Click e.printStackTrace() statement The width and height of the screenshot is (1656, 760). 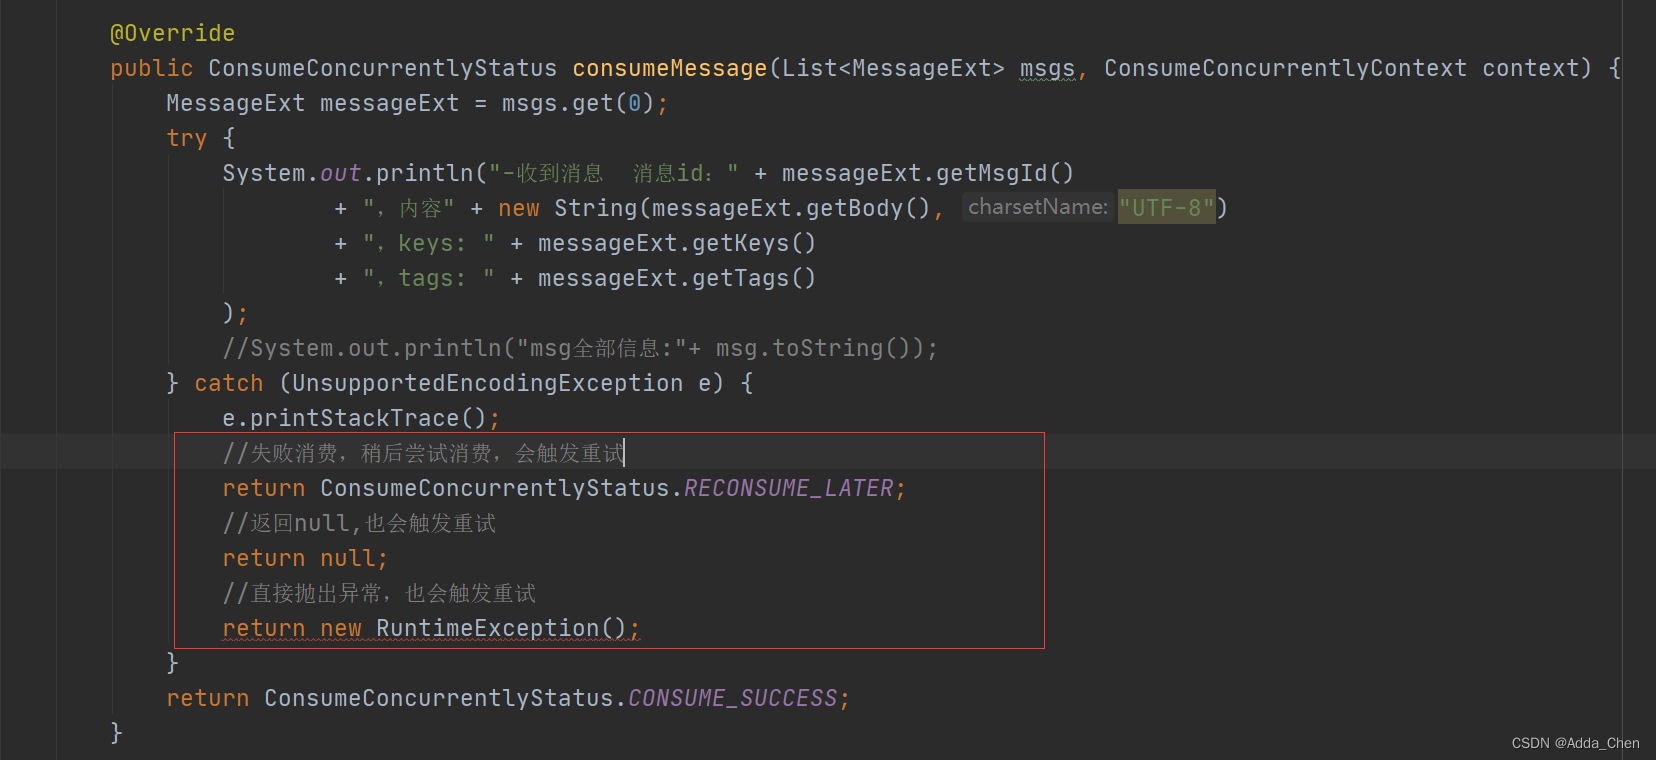click(361, 418)
